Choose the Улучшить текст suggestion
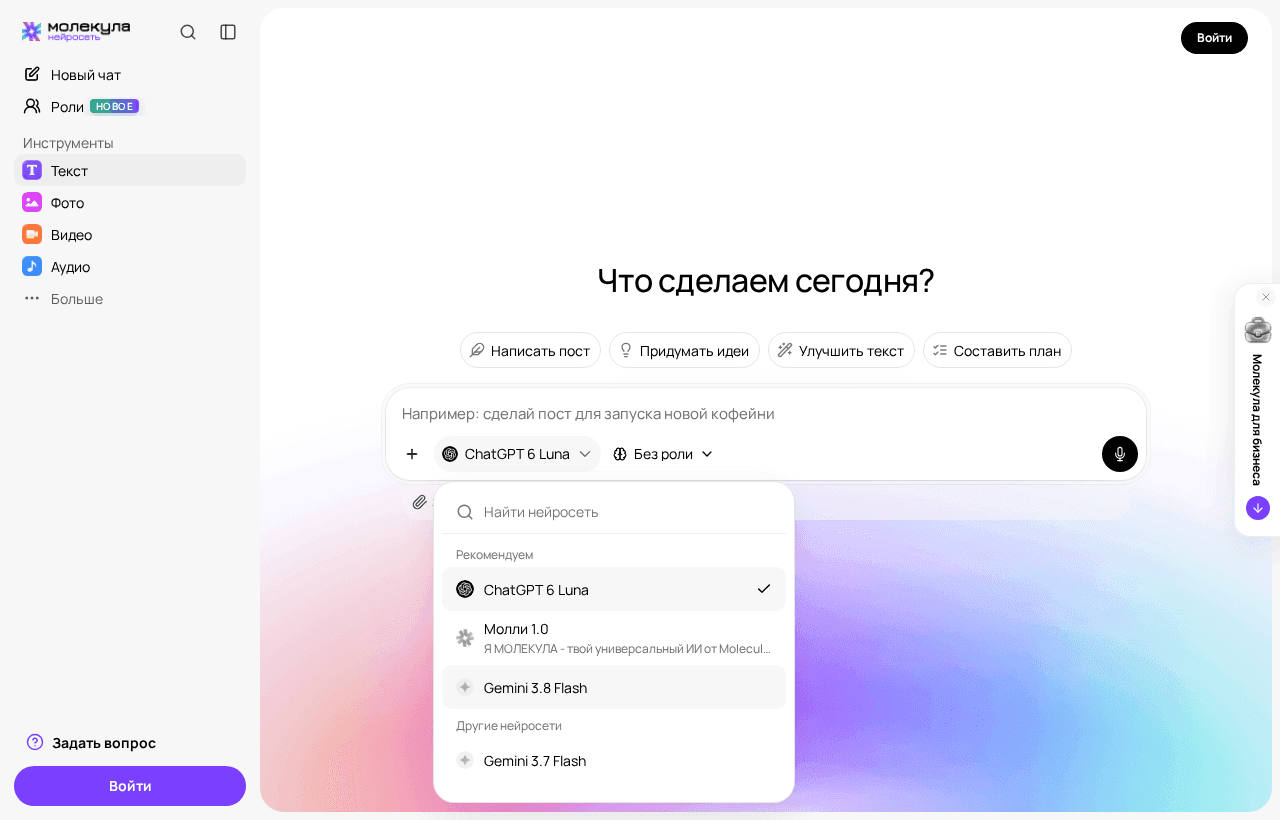1280x820 pixels. [841, 350]
